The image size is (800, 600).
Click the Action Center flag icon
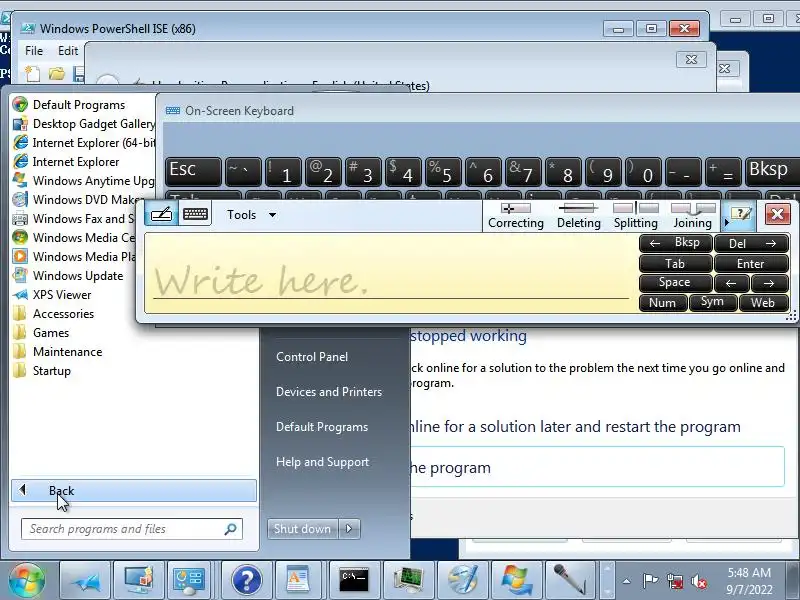[x=650, y=581]
